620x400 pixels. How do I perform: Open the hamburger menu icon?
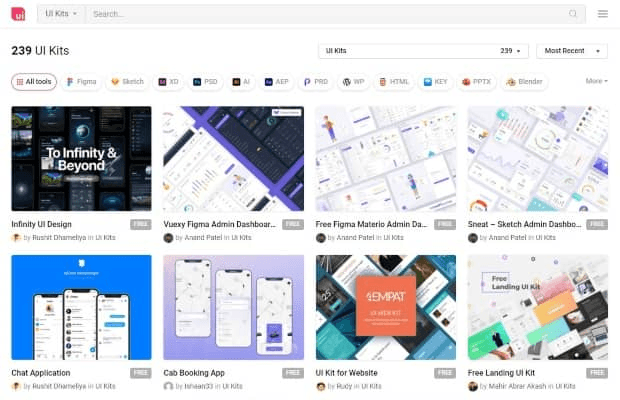pyautogui.click(x=603, y=14)
